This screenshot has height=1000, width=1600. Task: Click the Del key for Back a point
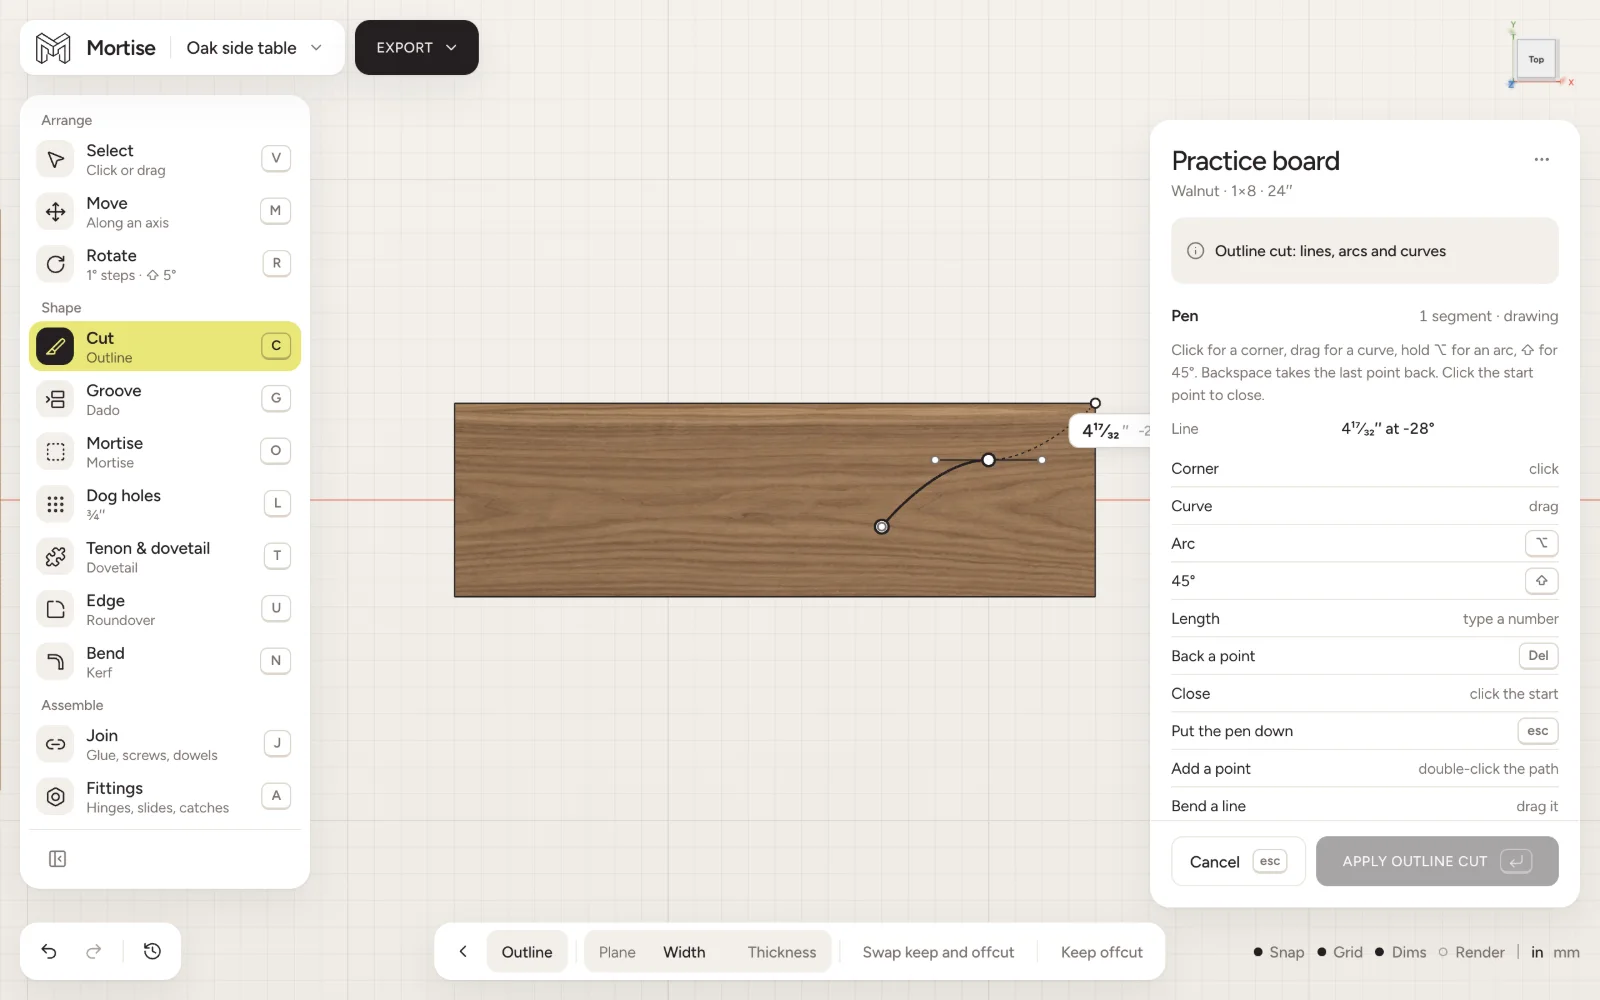[x=1538, y=656]
